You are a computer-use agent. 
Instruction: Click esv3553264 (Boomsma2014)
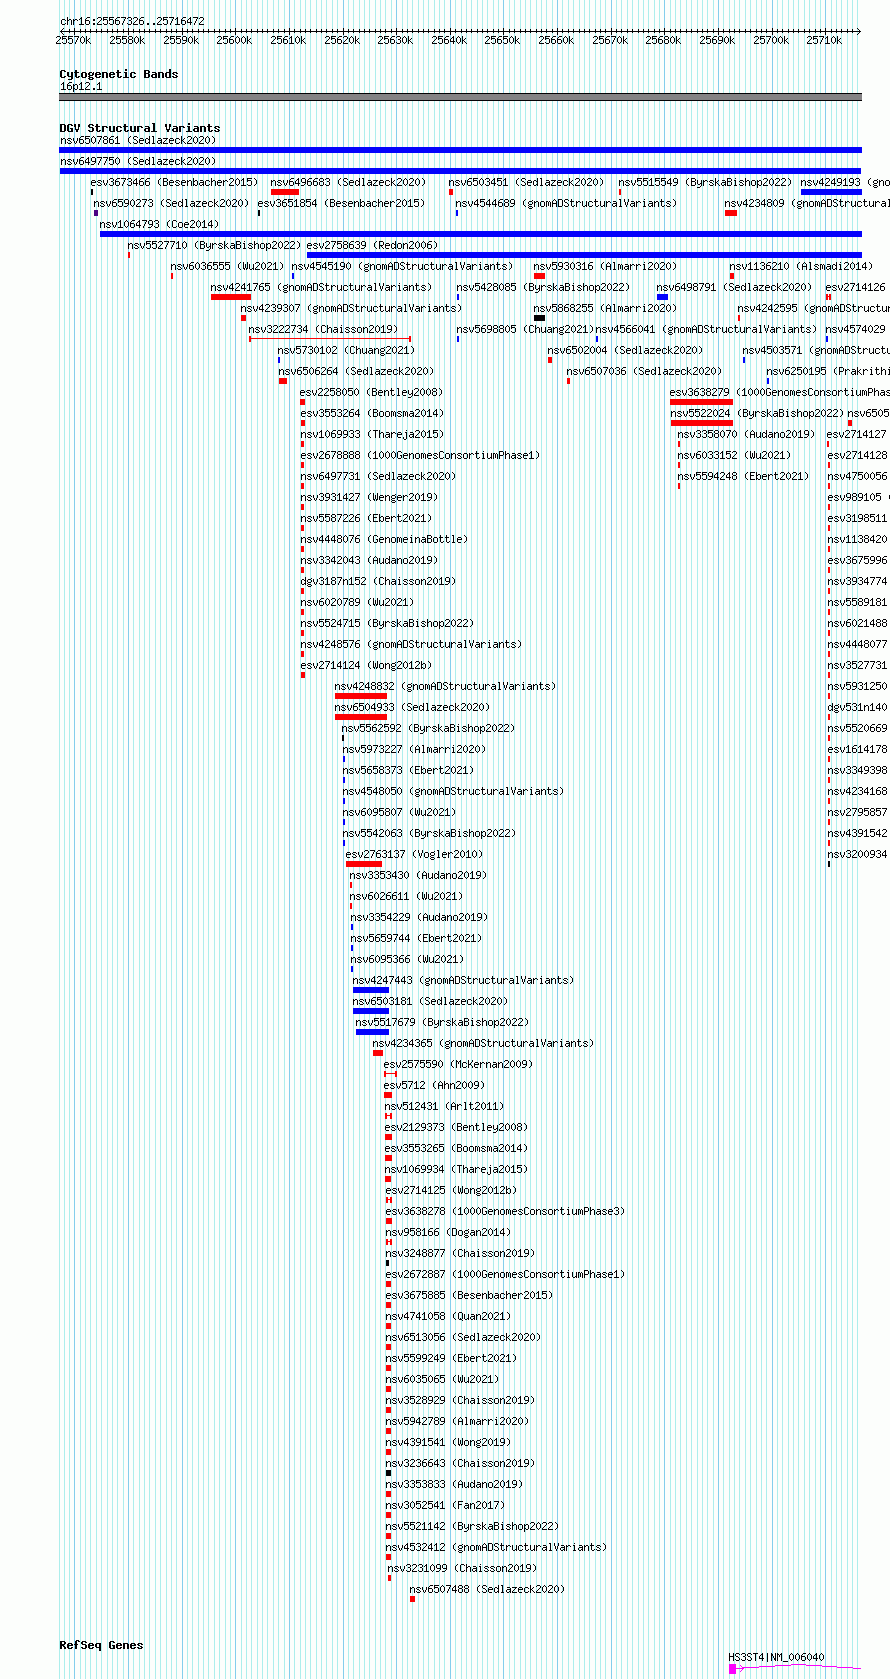(x=372, y=413)
